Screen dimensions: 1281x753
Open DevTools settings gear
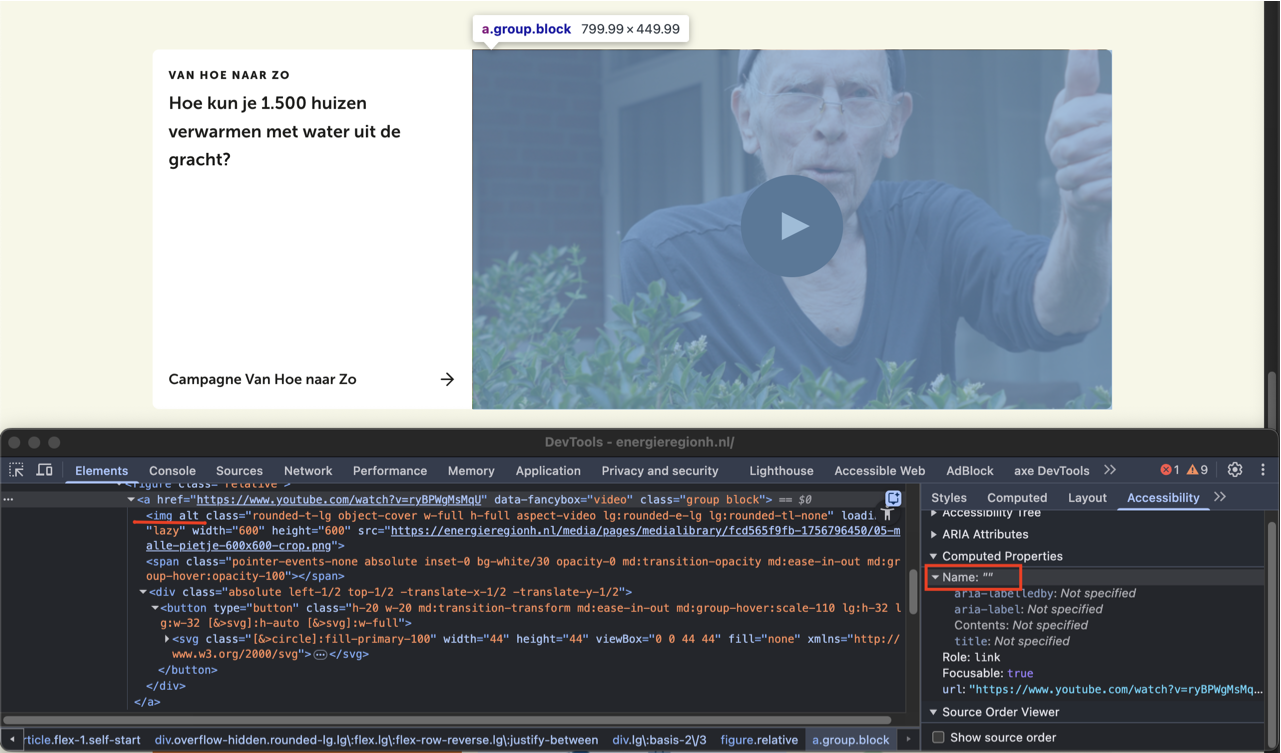1235,470
